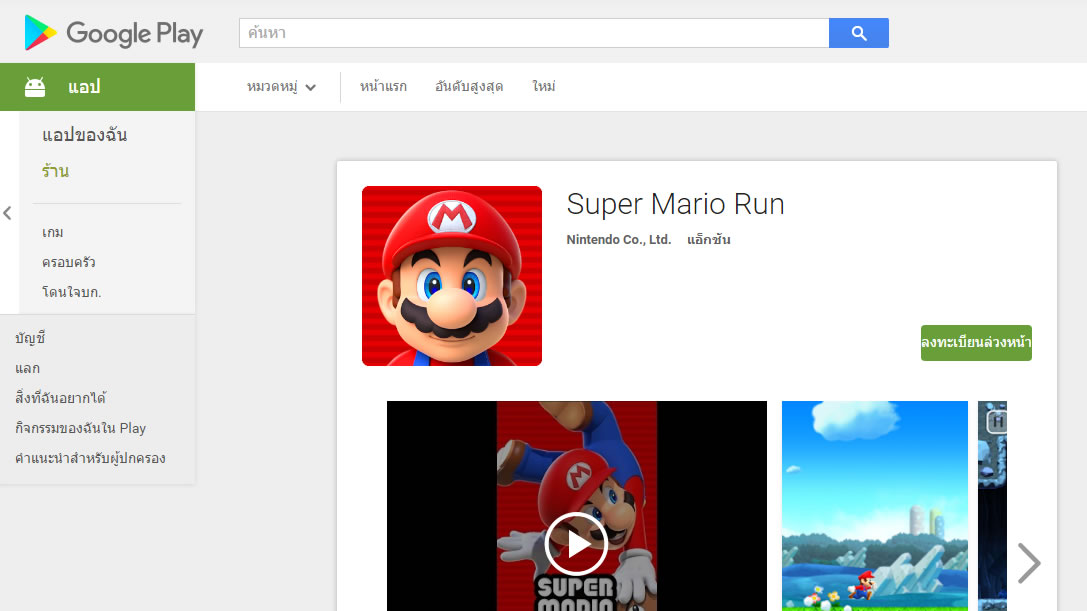Open the อันดับสูงสุด top charts tab
The image size is (1087, 611).
pos(469,87)
